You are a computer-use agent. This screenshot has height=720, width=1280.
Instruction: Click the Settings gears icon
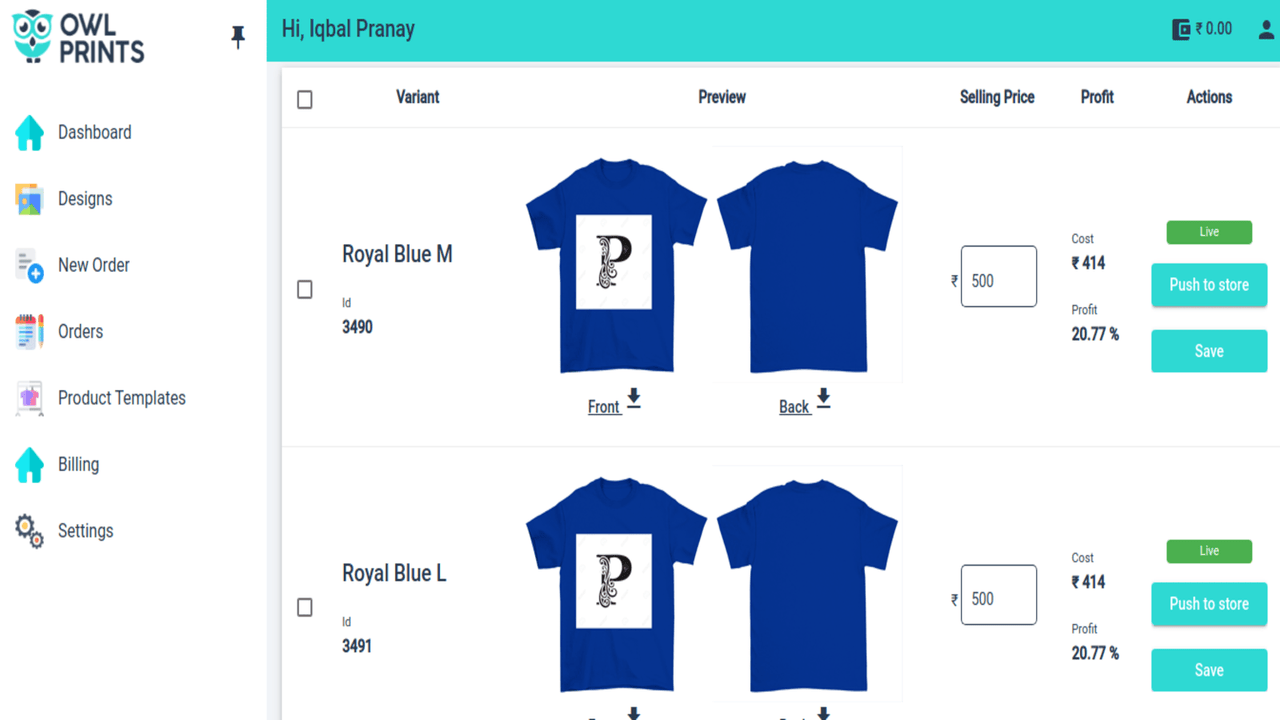coord(30,531)
